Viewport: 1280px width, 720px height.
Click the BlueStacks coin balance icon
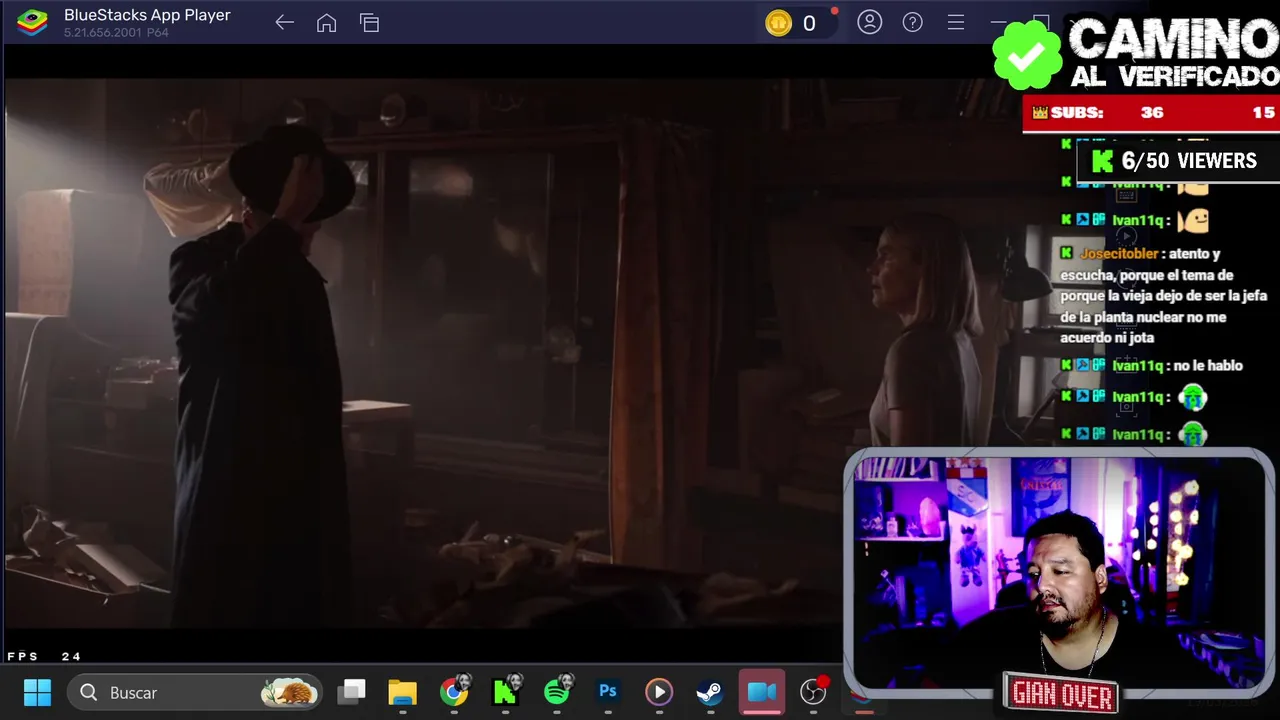click(x=778, y=23)
